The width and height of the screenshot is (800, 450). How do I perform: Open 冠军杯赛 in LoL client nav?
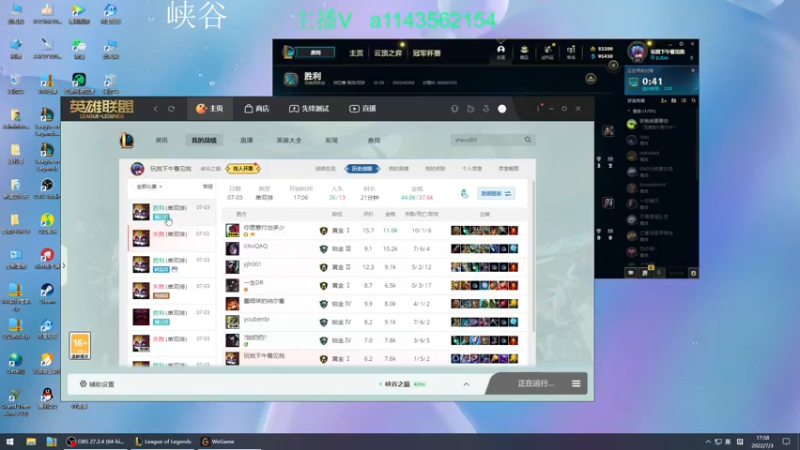coord(427,53)
